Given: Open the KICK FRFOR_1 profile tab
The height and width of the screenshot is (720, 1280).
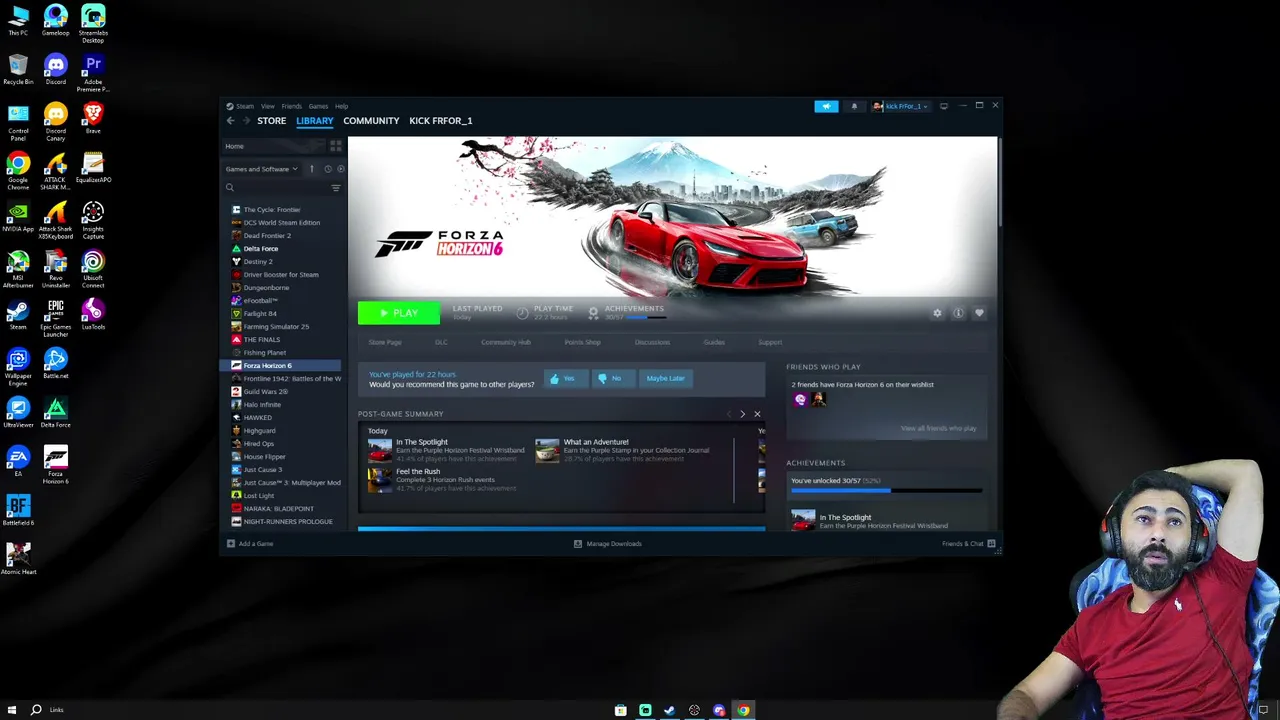Looking at the screenshot, I should click(x=440, y=121).
